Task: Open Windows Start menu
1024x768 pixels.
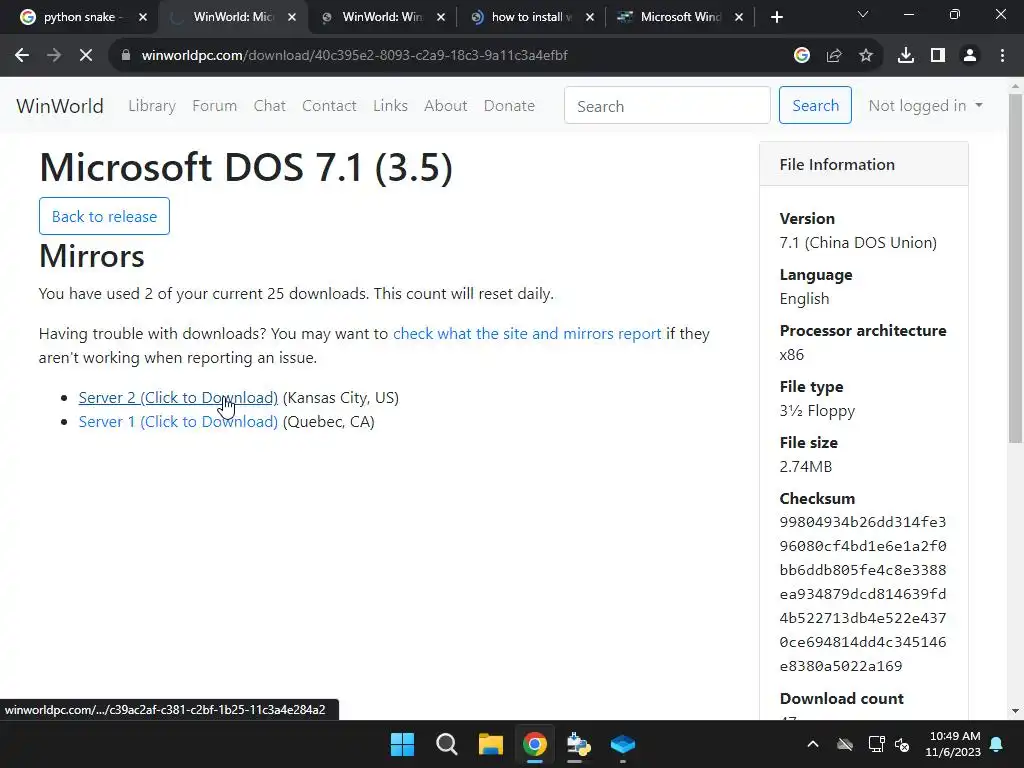Action: click(402, 744)
